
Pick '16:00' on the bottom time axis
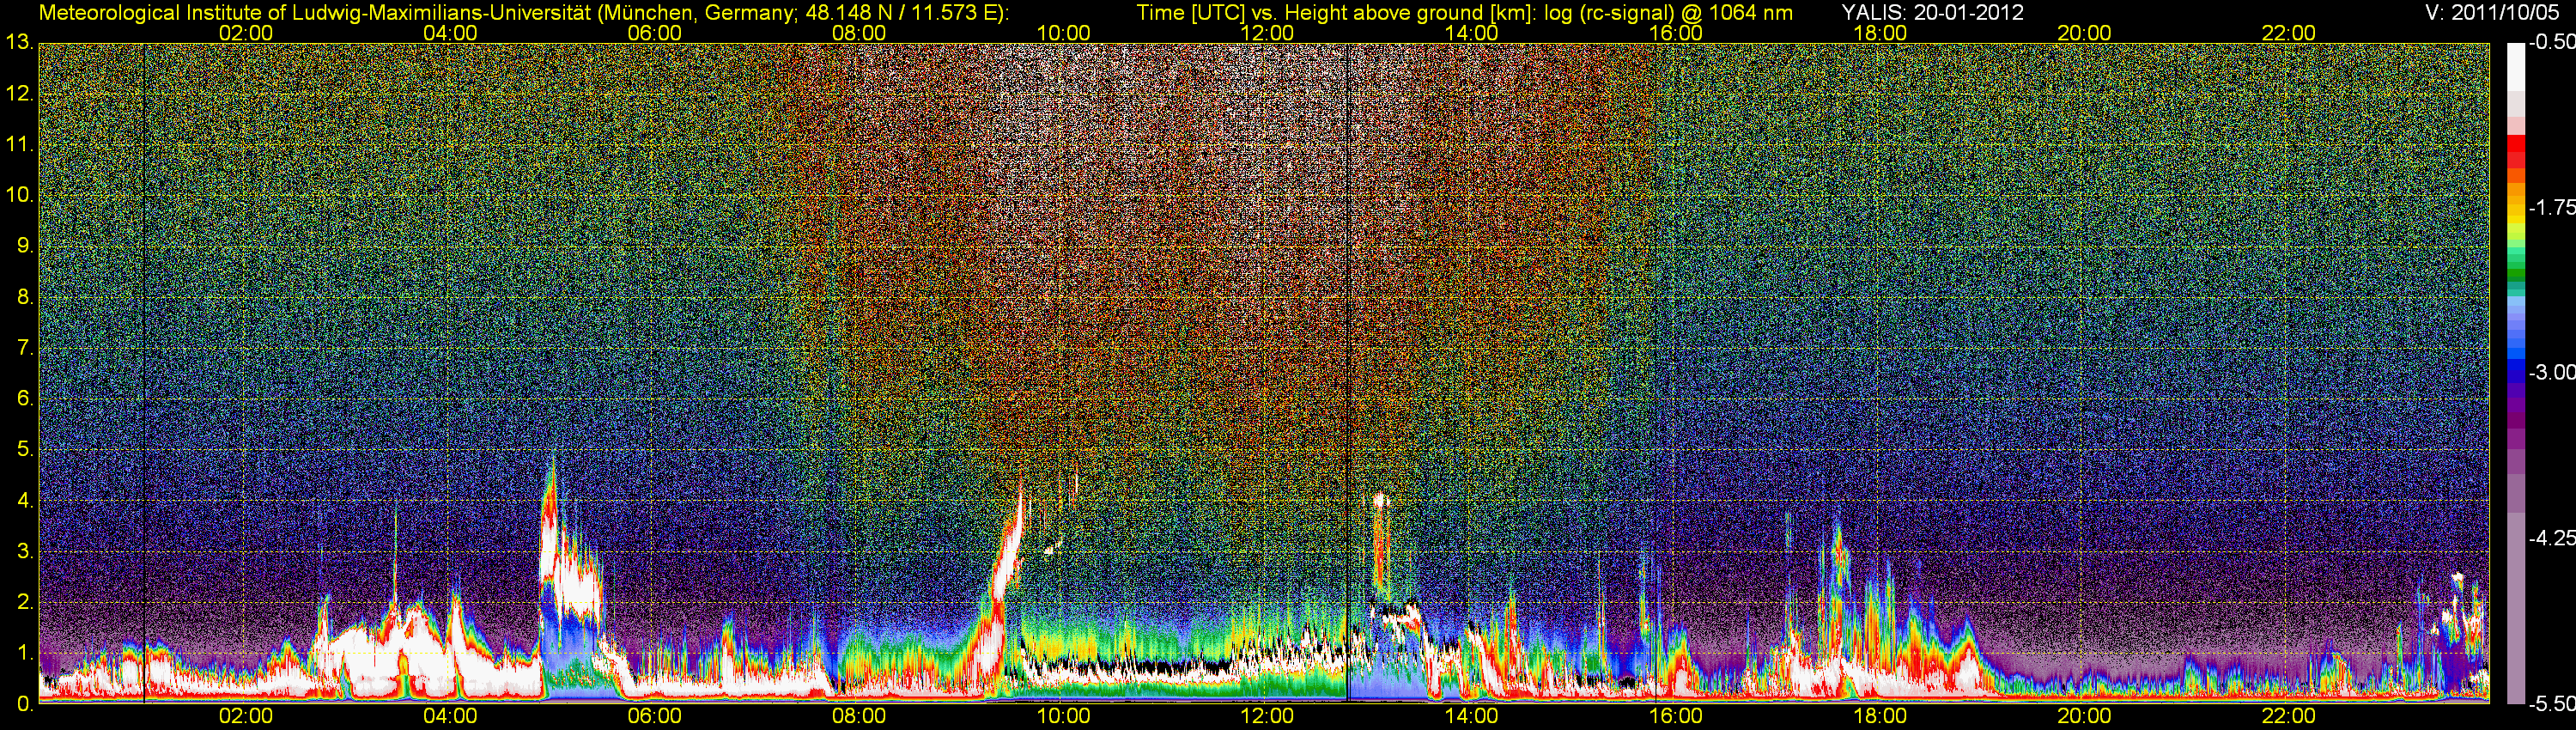(1676, 716)
